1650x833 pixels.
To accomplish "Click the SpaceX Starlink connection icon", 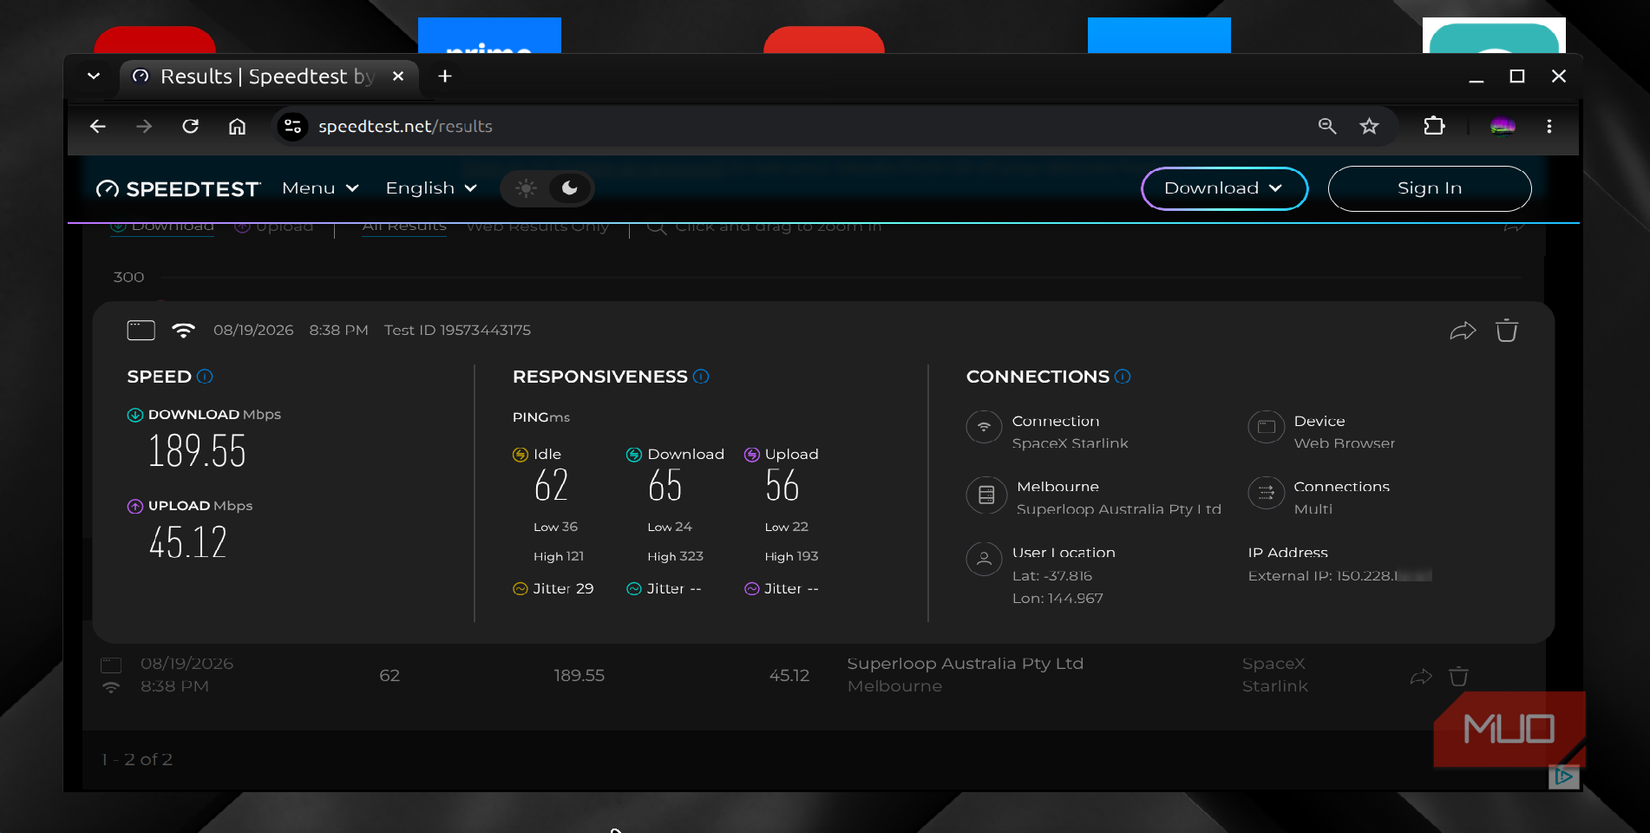I will pyautogui.click(x=984, y=427).
